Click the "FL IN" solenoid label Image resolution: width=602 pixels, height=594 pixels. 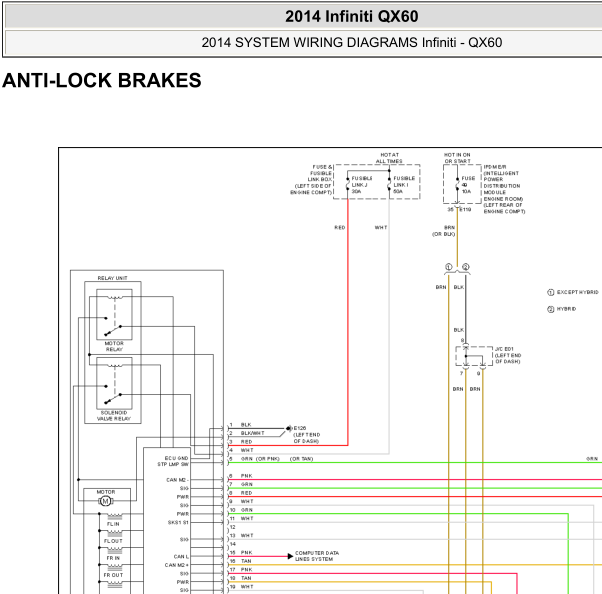click(x=113, y=524)
